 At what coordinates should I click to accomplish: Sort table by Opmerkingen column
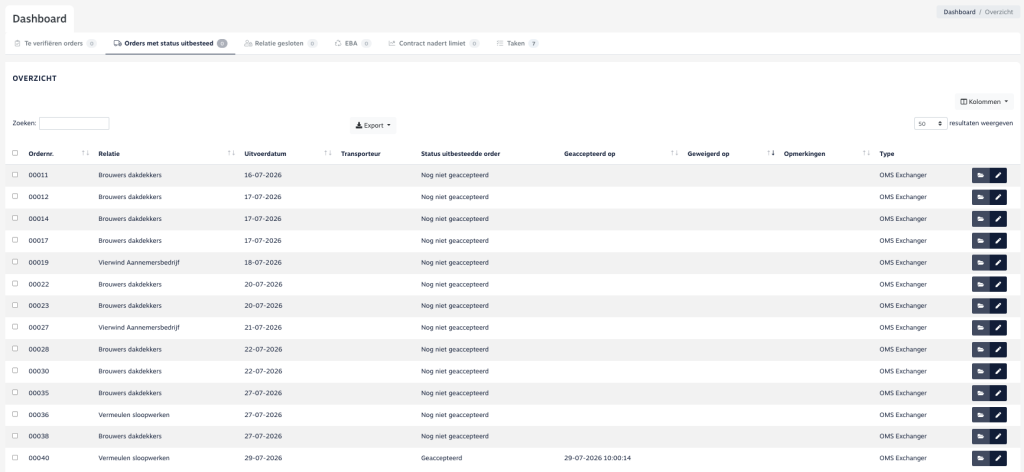coord(866,153)
